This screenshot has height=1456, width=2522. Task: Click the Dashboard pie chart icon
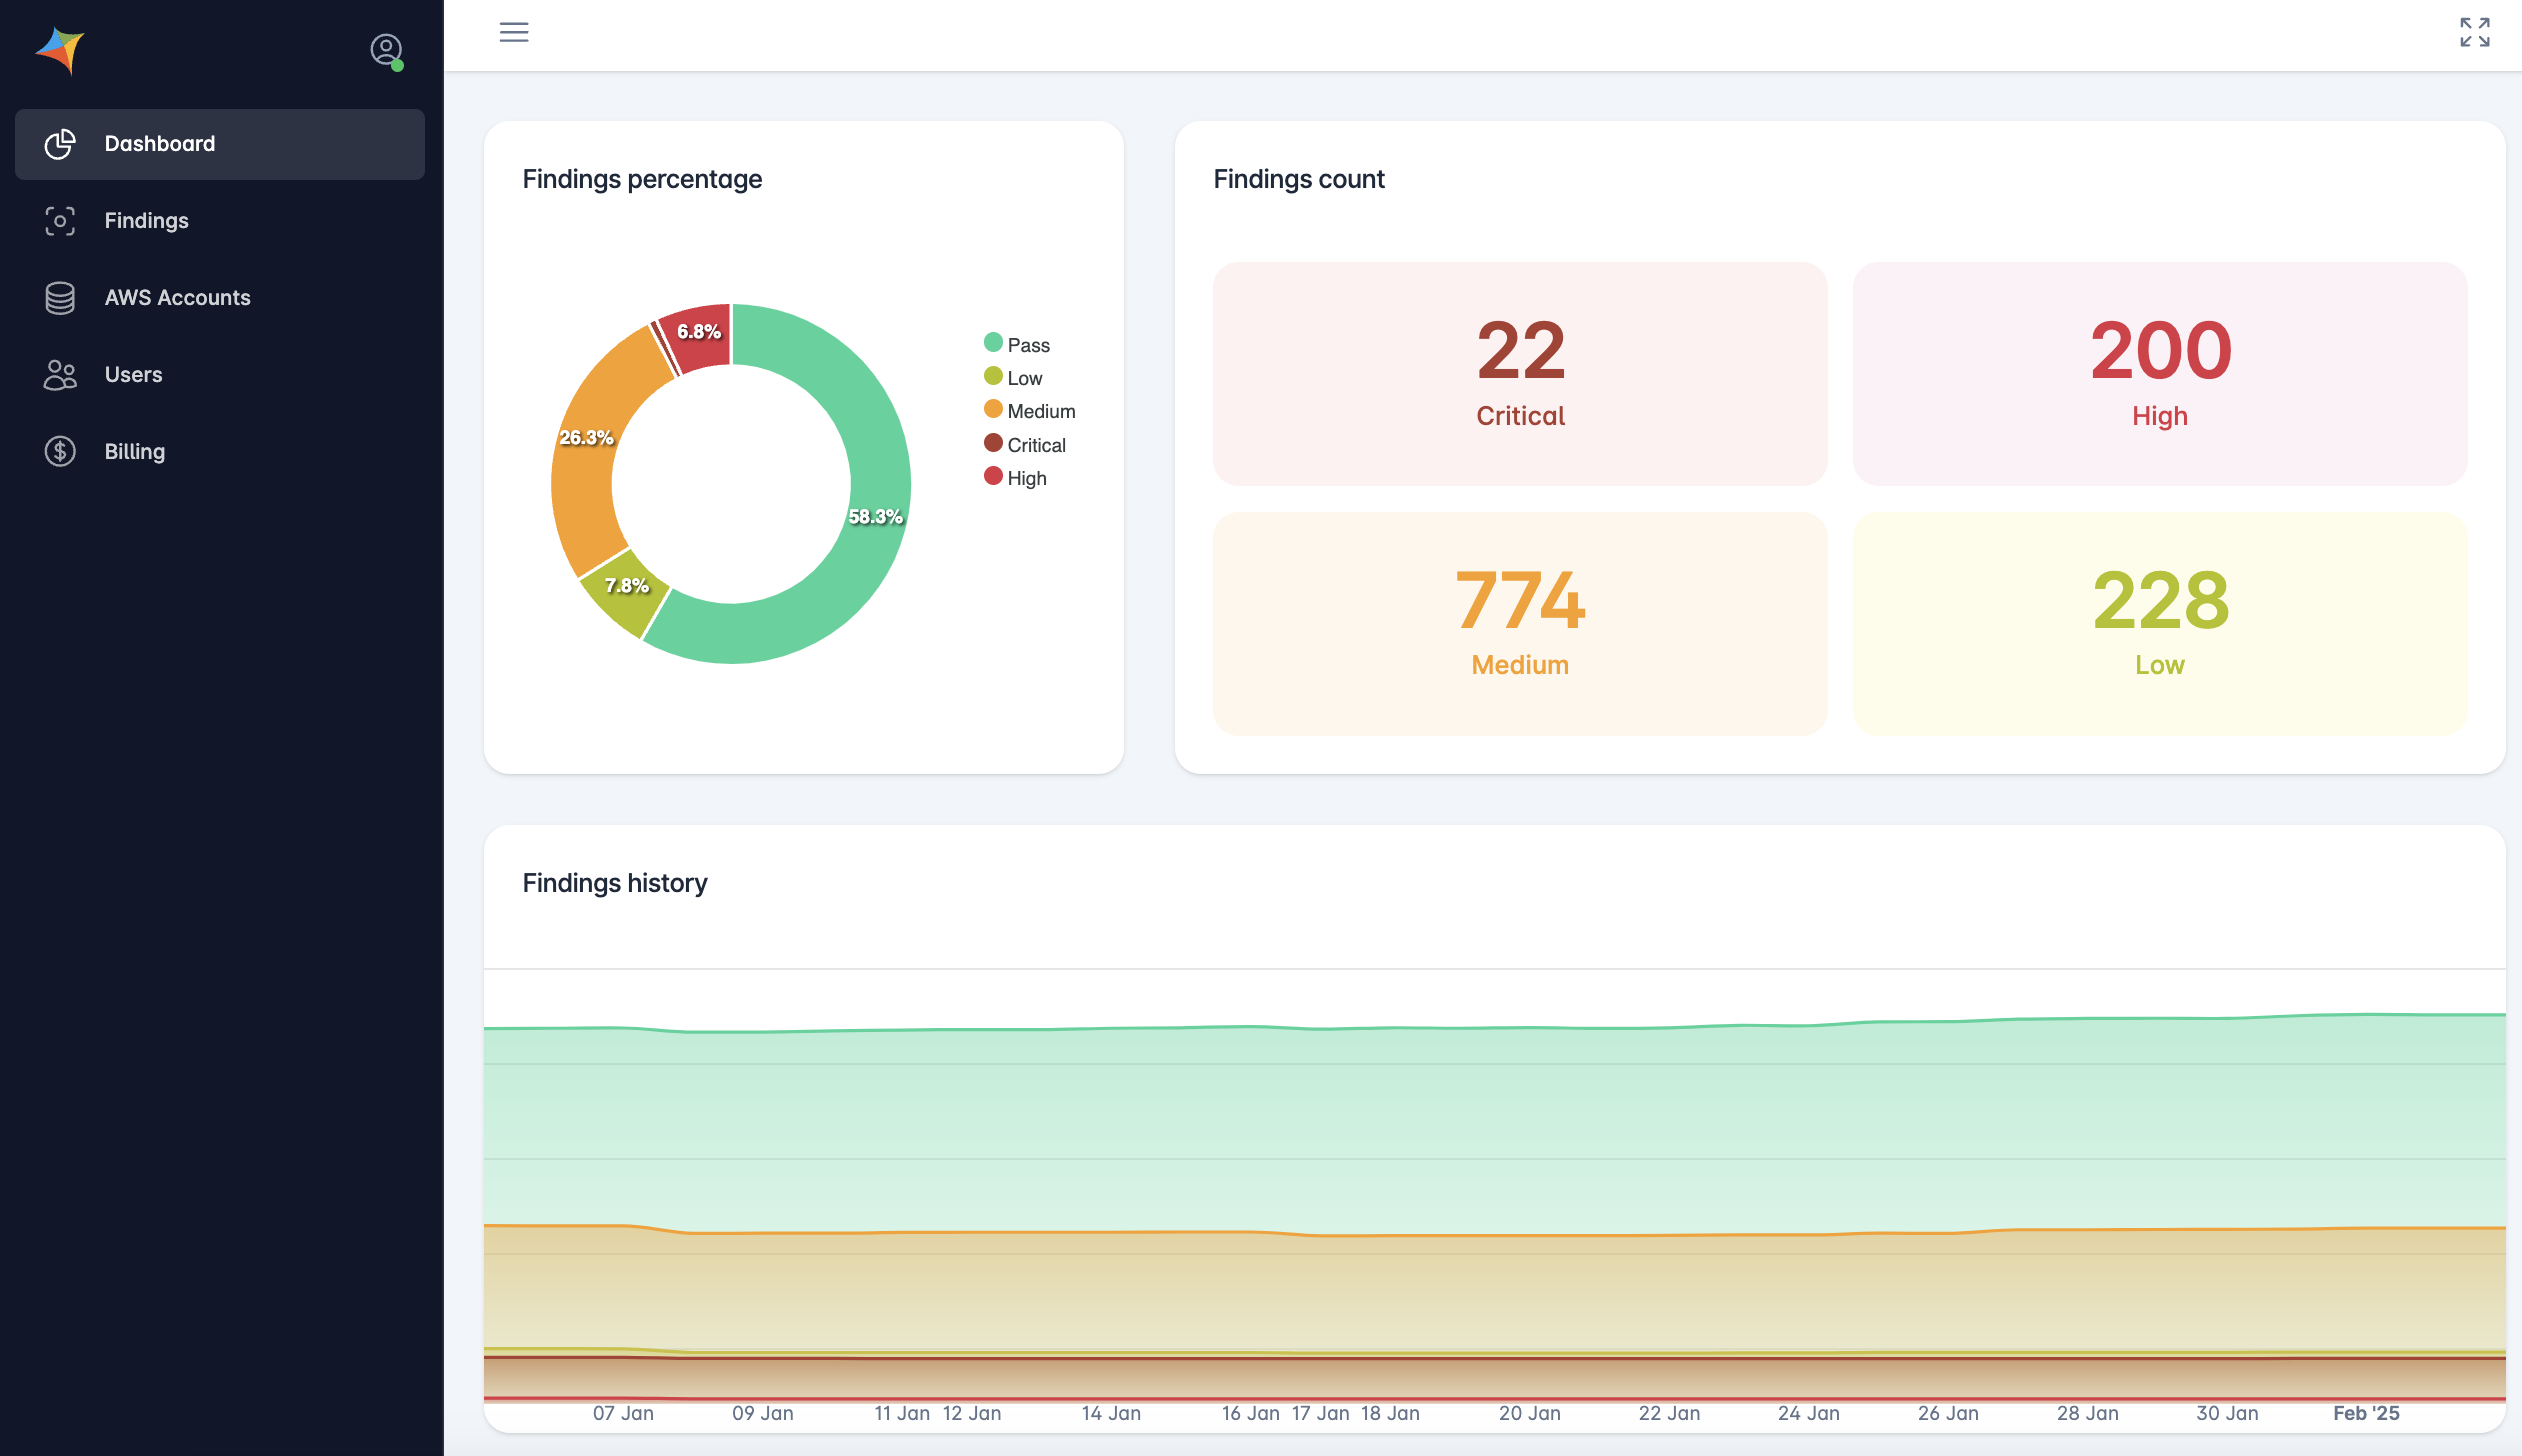60,144
